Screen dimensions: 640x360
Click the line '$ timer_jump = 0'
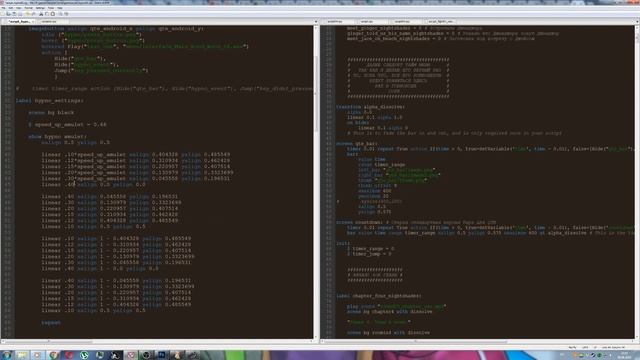pos(369,254)
